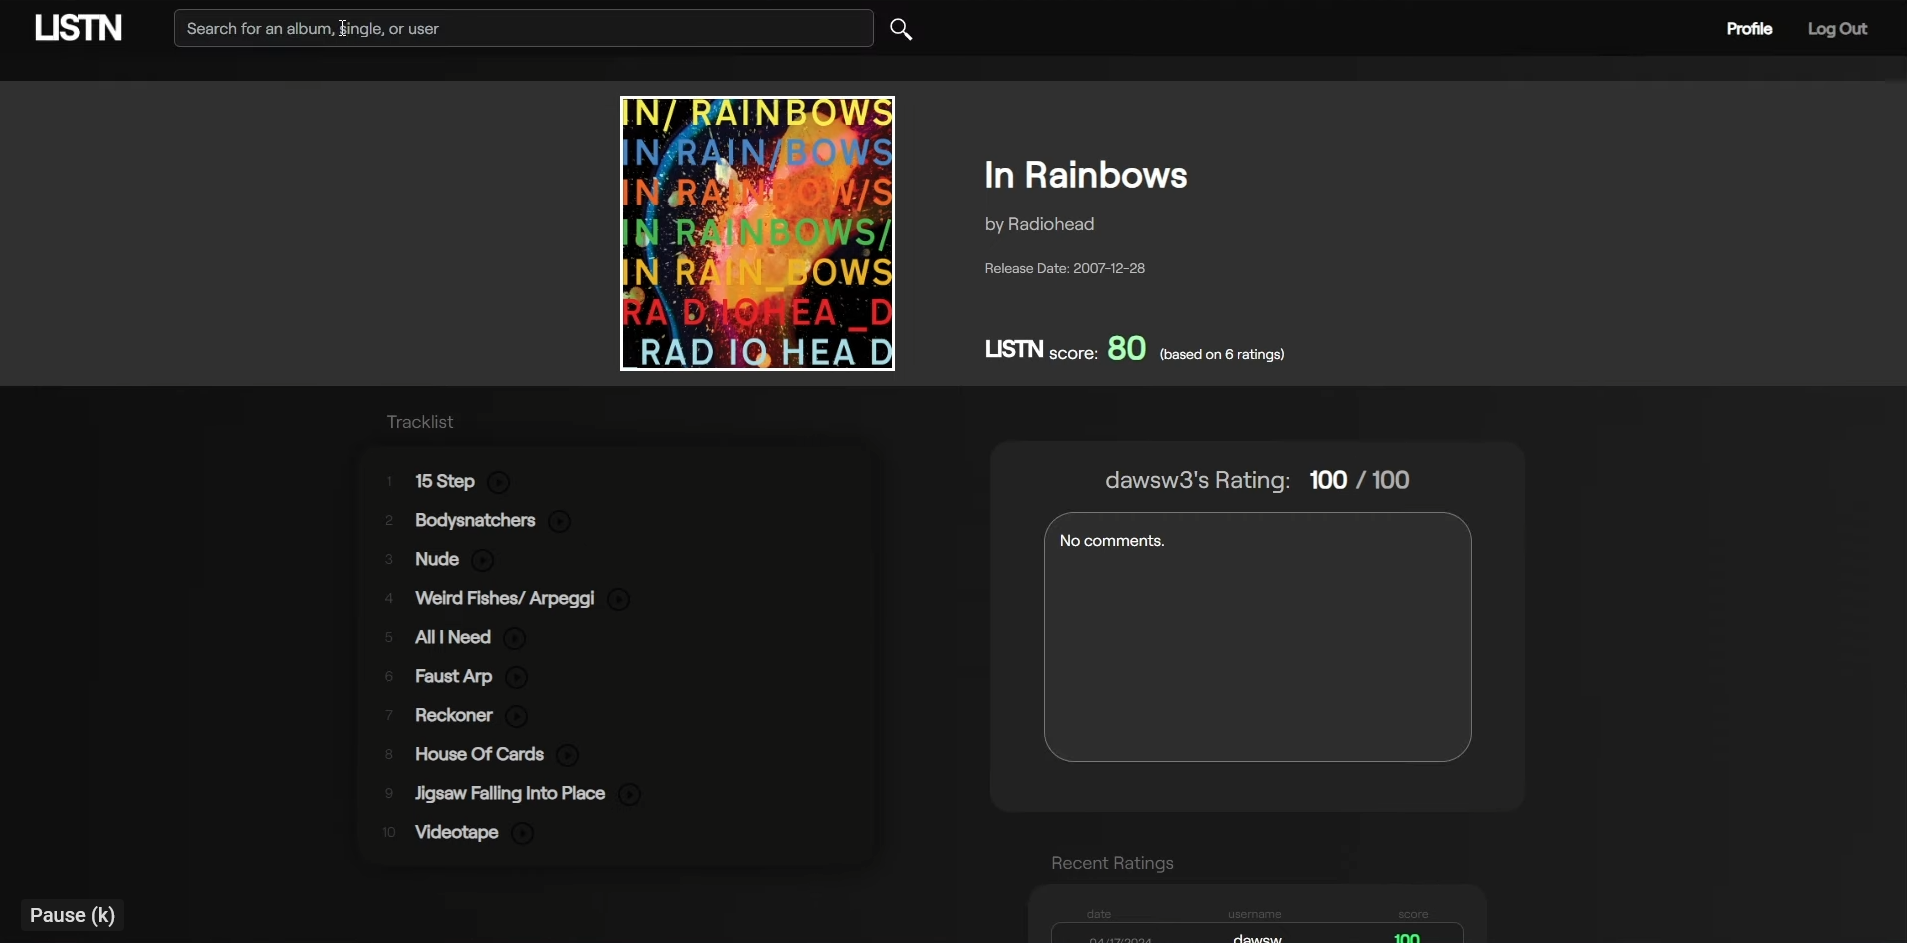Click play button beside Videotape

pyautogui.click(x=523, y=834)
